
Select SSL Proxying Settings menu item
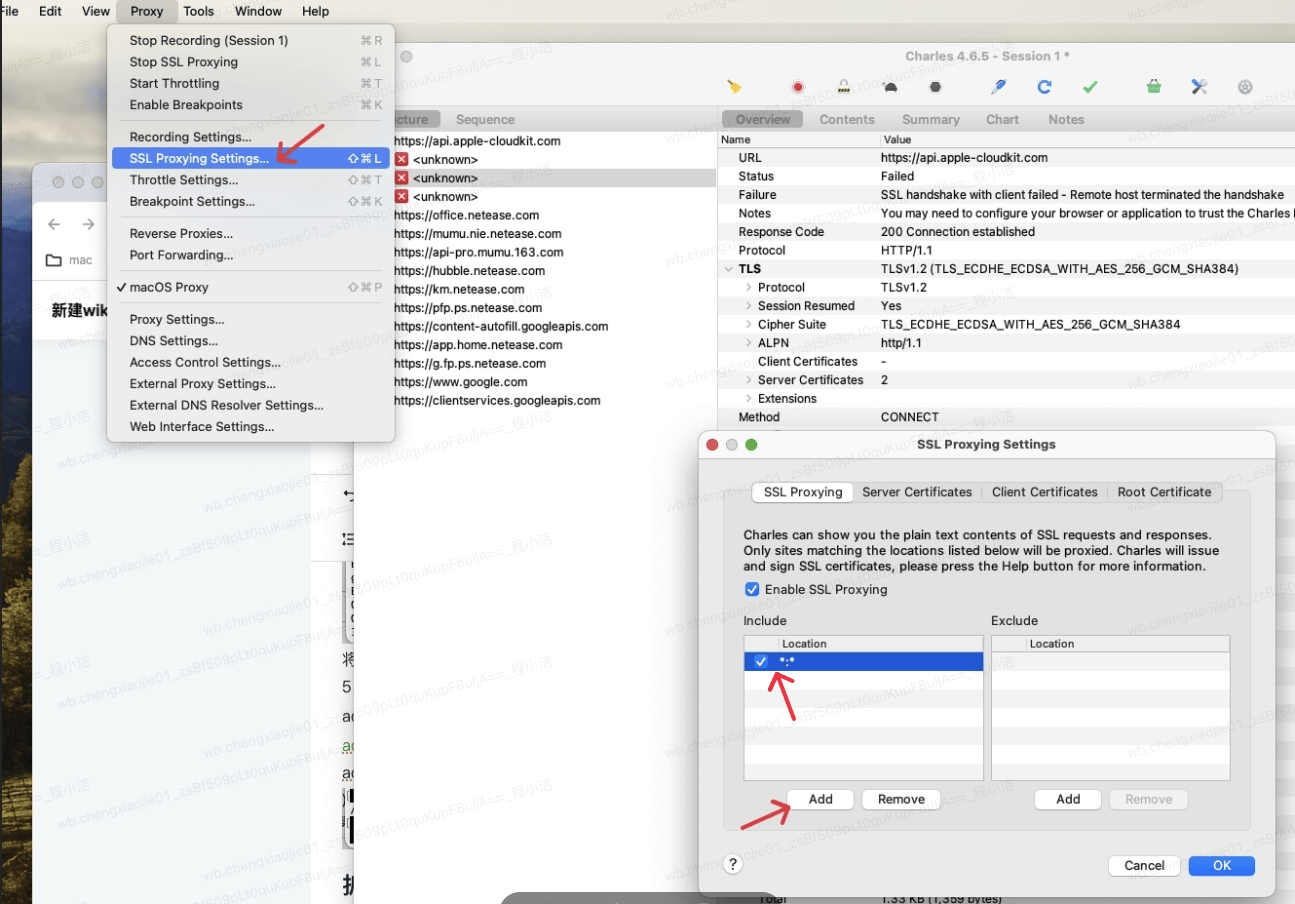pos(199,158)
